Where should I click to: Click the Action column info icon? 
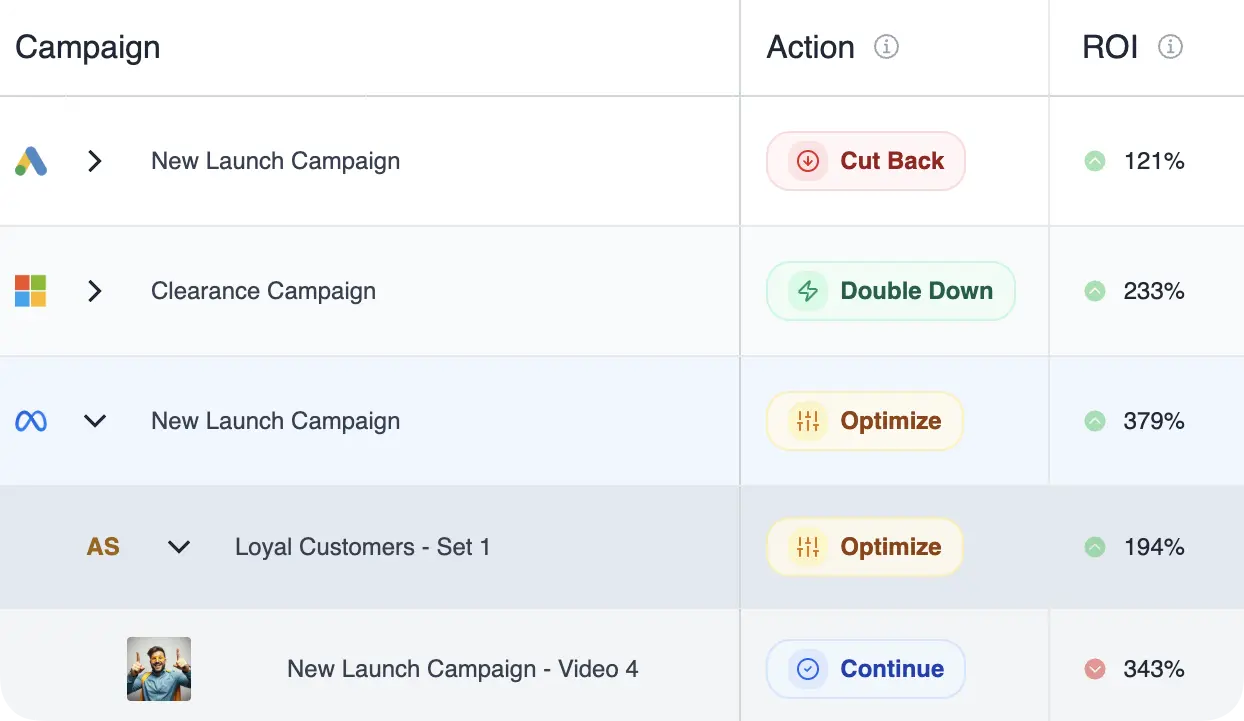coord(886,47)
